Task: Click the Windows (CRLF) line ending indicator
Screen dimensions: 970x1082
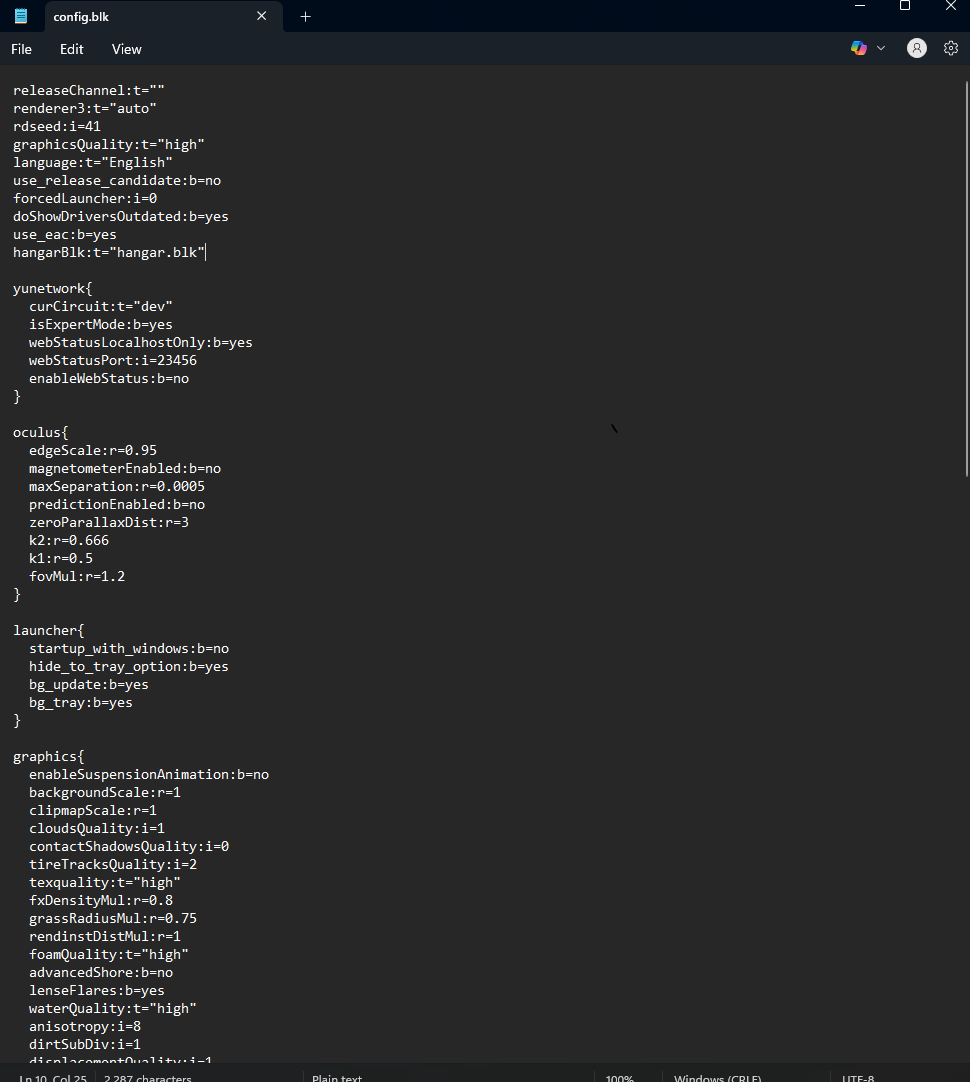Action: (x=717, y=1078)
